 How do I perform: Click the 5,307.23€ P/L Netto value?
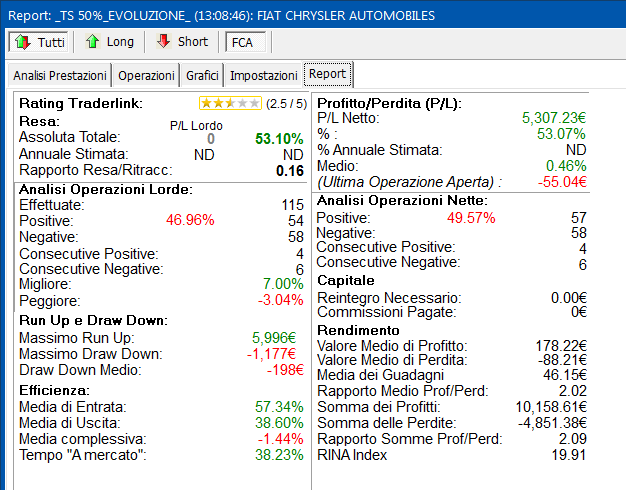554,118
